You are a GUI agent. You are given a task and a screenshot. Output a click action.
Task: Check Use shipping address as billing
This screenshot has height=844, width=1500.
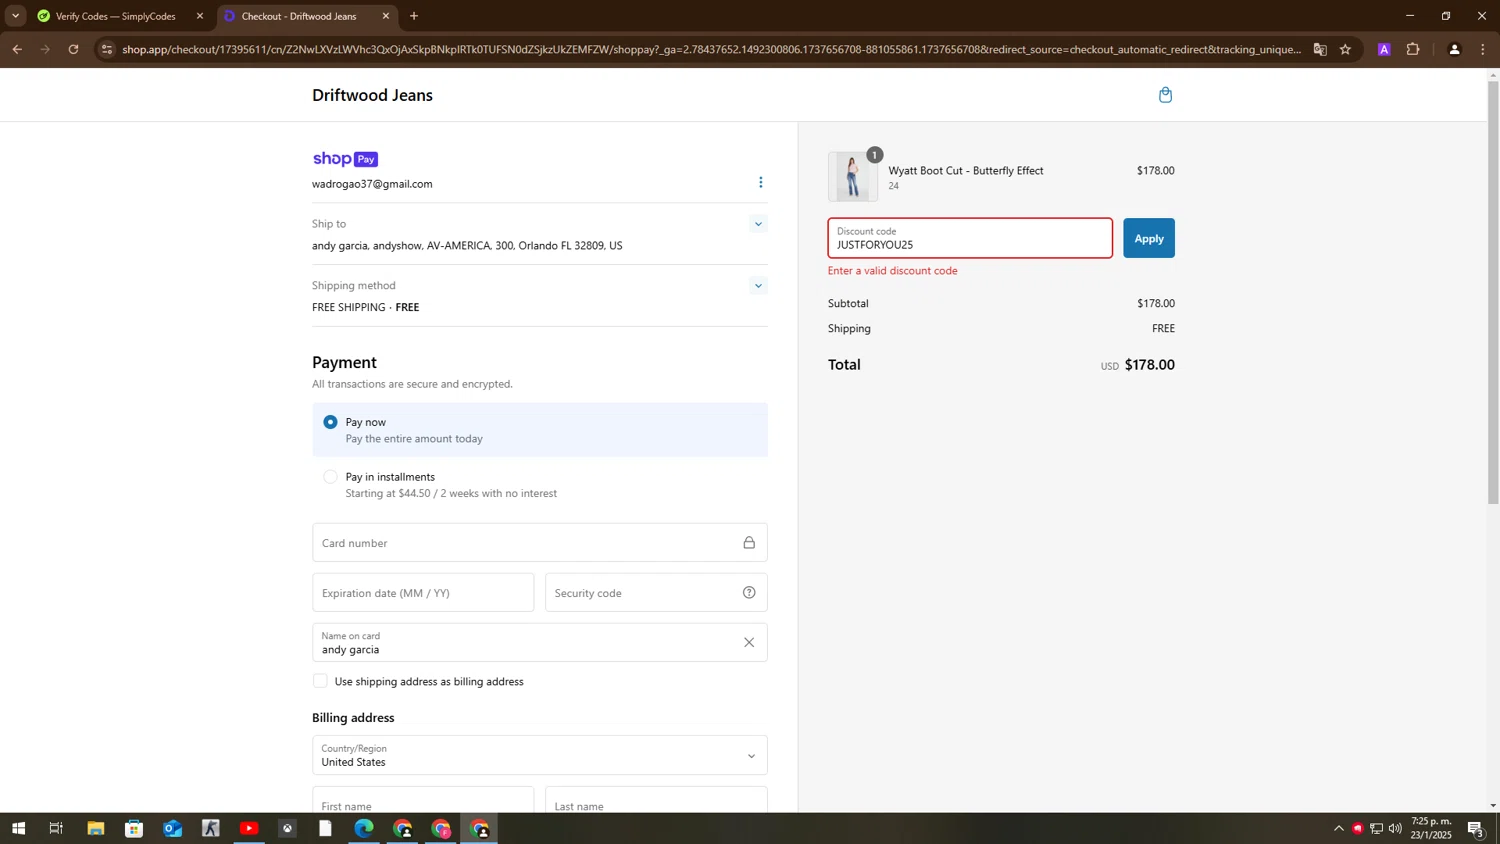click(x=320, y=681)
